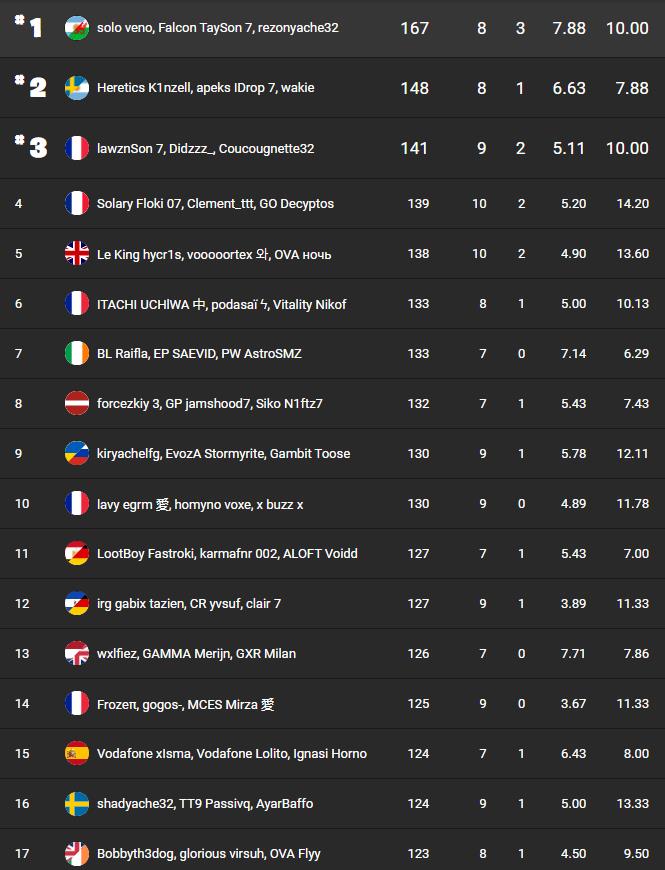Click the #1 rank badge
The width and height of the screenshot is (665, 870).
[31, 28]
